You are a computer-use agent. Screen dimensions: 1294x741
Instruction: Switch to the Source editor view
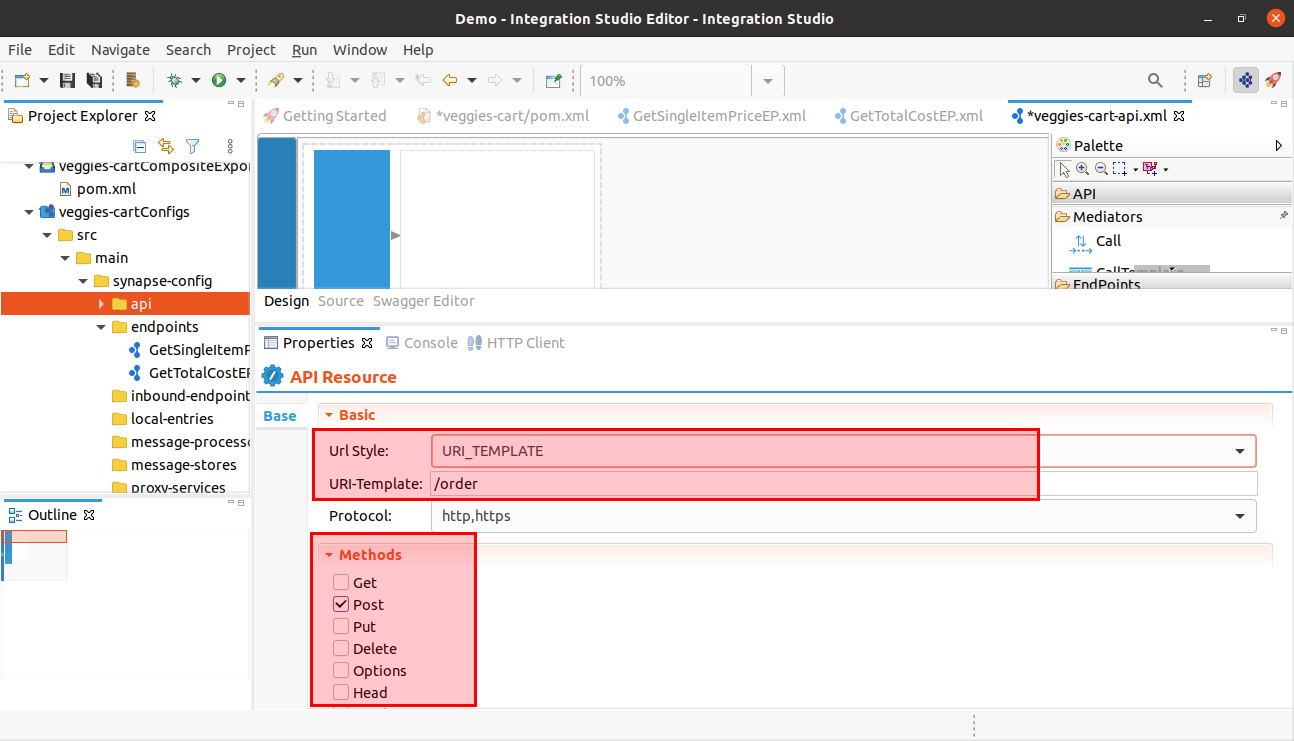click(x=340, y=301)
